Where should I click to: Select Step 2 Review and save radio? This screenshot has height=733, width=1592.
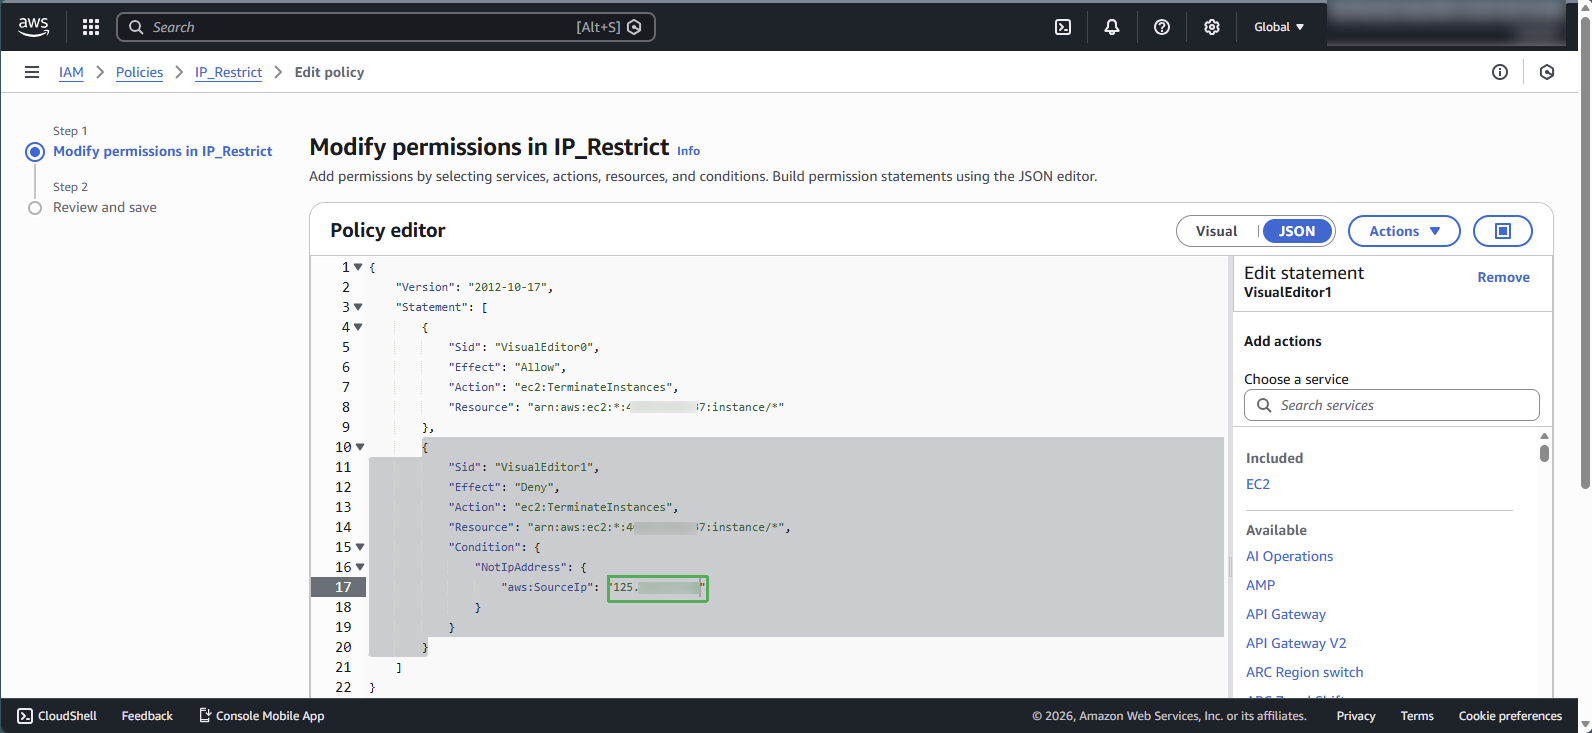(x=35, y=208)
